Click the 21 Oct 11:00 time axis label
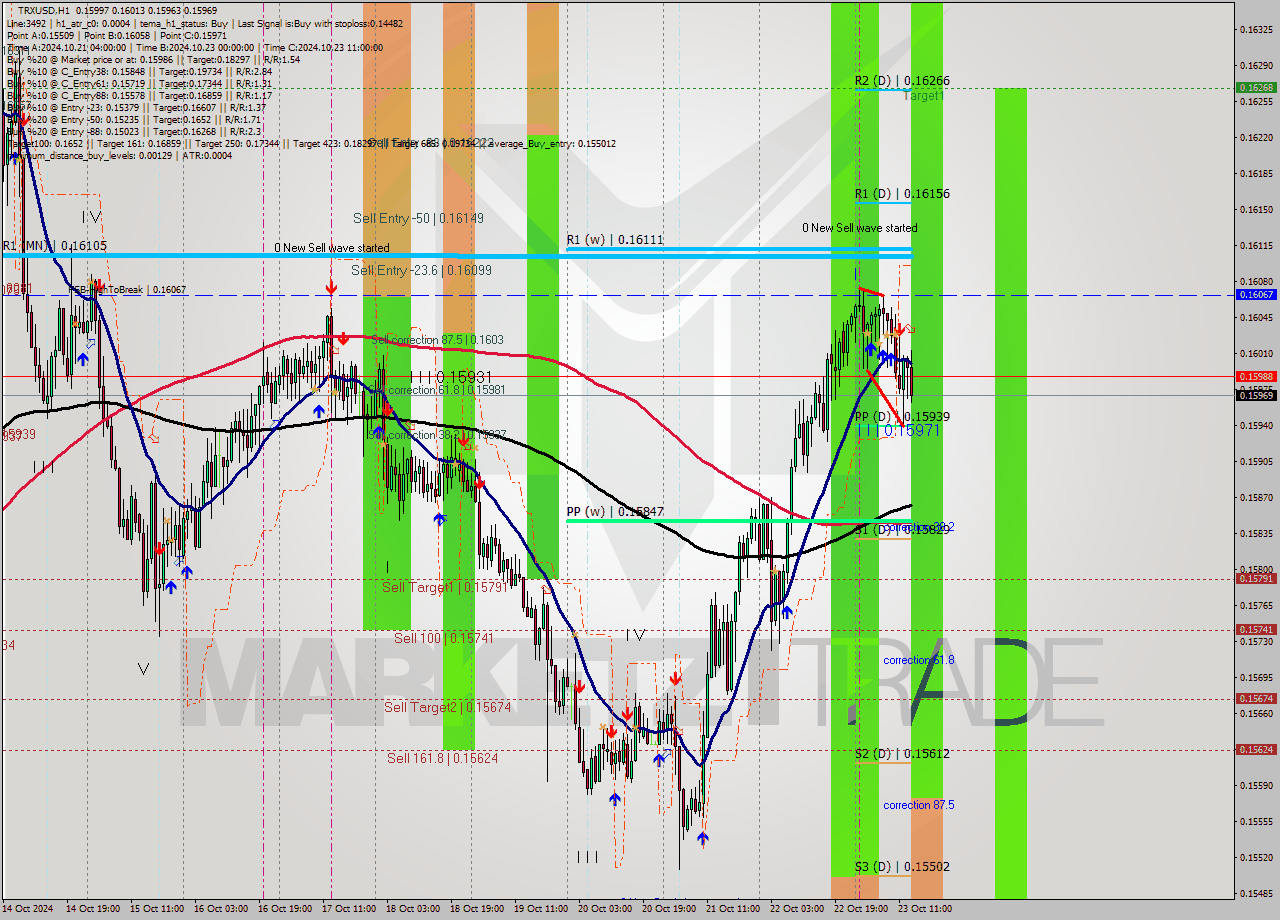Image resolution: width=1280 pixels, height=920 pixels. [x=732, y=909]
